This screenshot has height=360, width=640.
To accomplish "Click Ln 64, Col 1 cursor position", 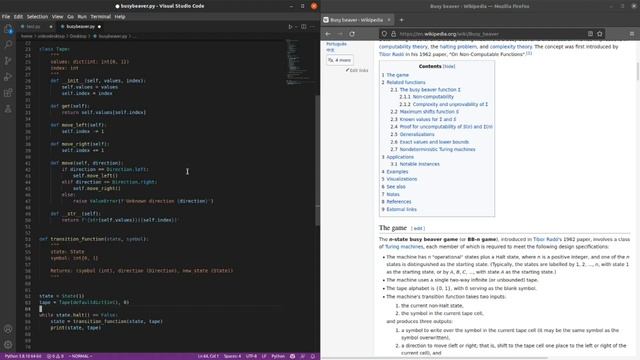I will pos(208,356).
